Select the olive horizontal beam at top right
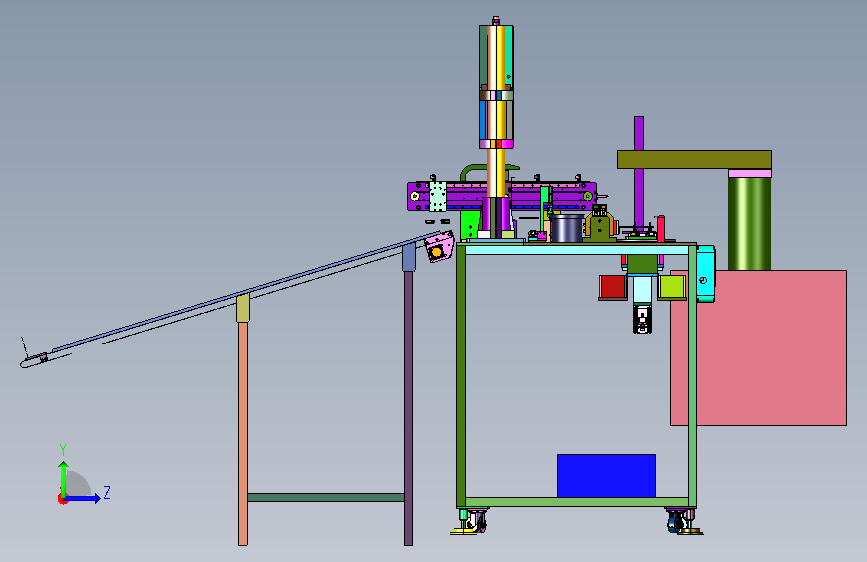The height and width of the screenshot is (562, 867). click(x=694, y=159)
